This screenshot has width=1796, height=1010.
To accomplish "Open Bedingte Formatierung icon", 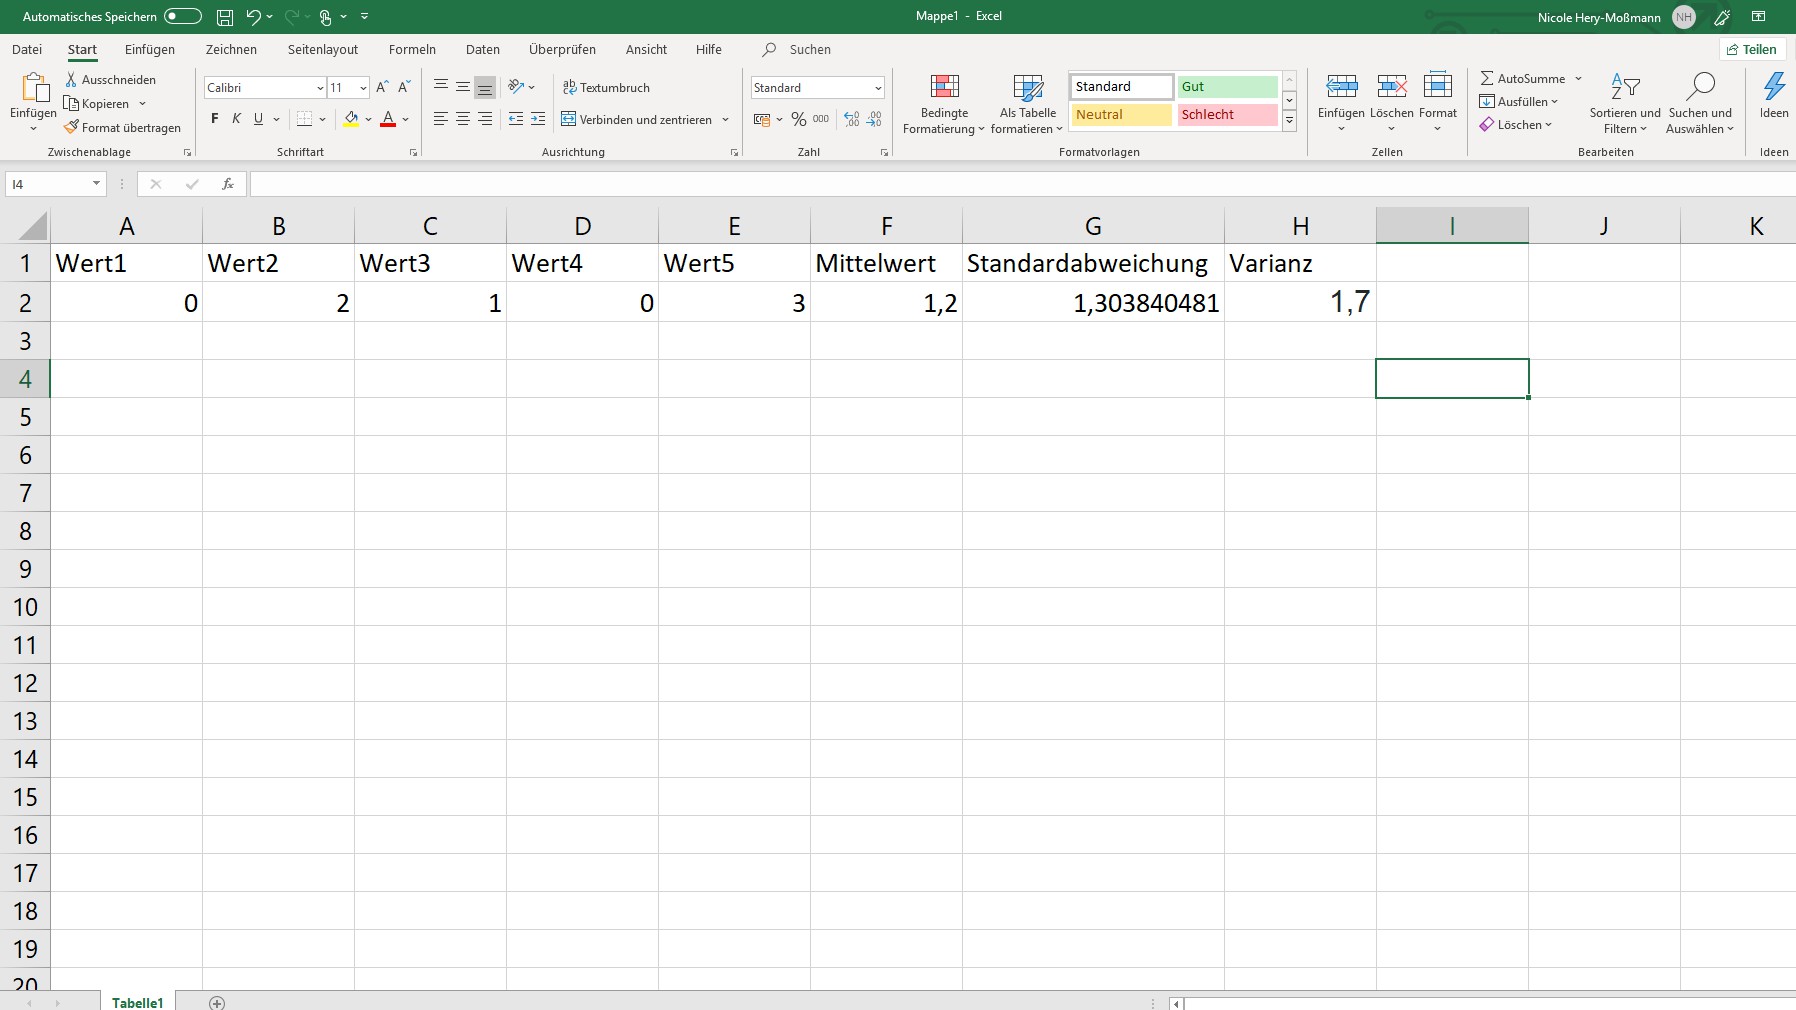I will coord(944,88).
